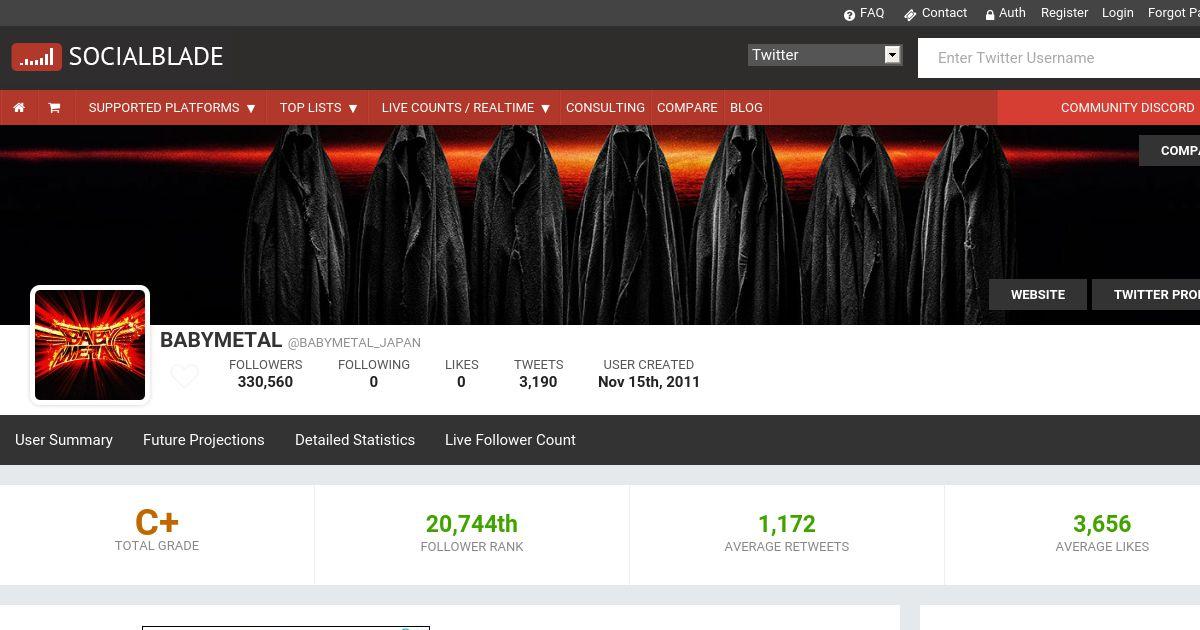This screenshot has width=1200, height=630.
Task: Click the Login link
Action: [1117, 13]
